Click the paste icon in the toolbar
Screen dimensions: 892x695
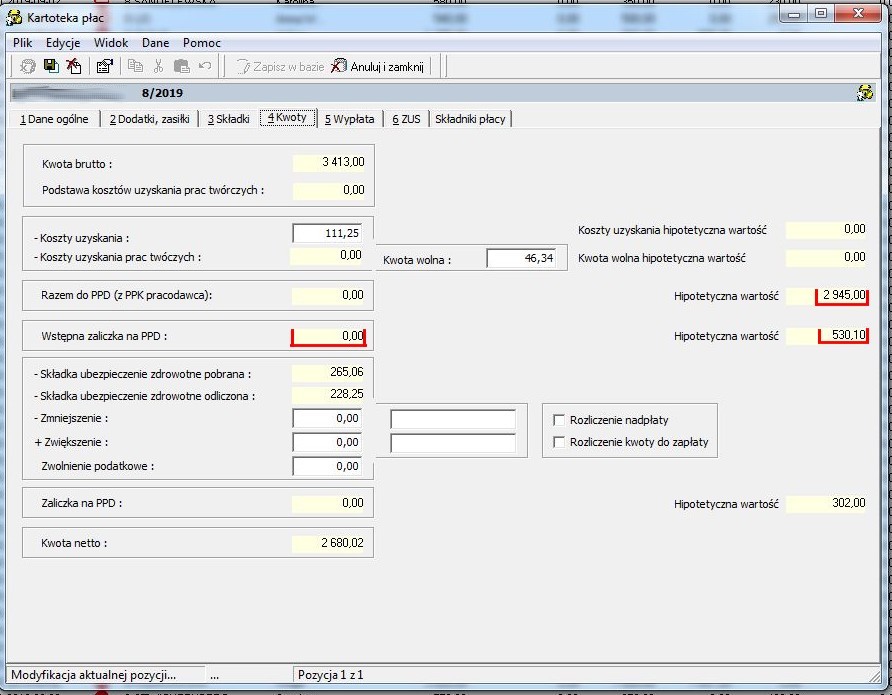pyautogui.click(x=181, y=66)
